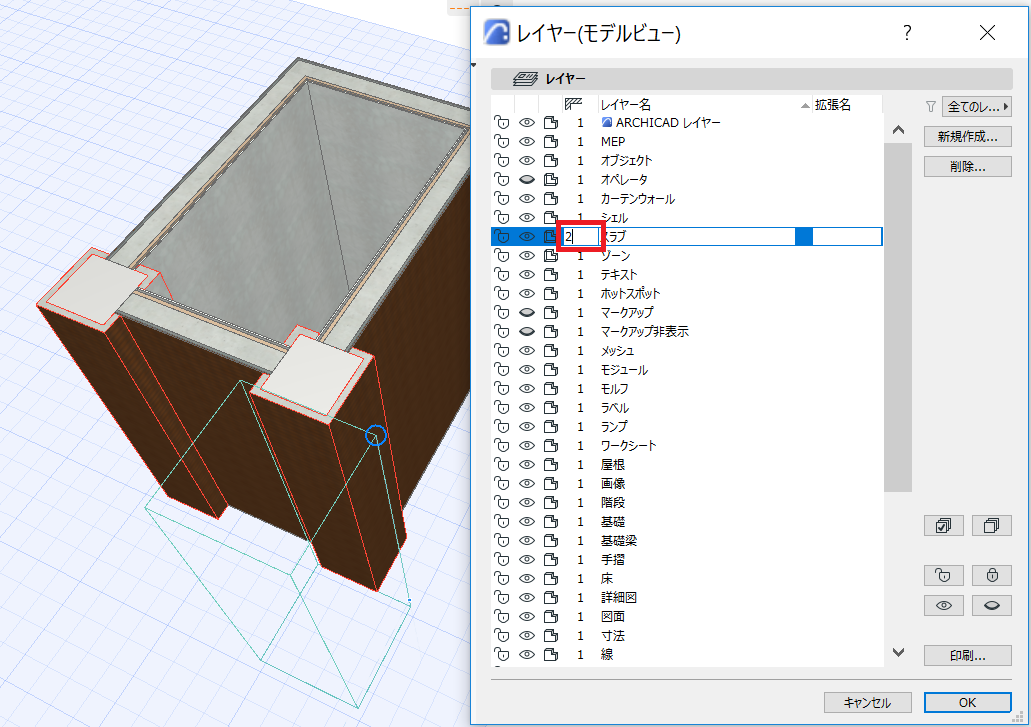Sort by the レイヤー名 column header
The height and width of the screenshot is (727, 1031).
(x=625, y=105)
